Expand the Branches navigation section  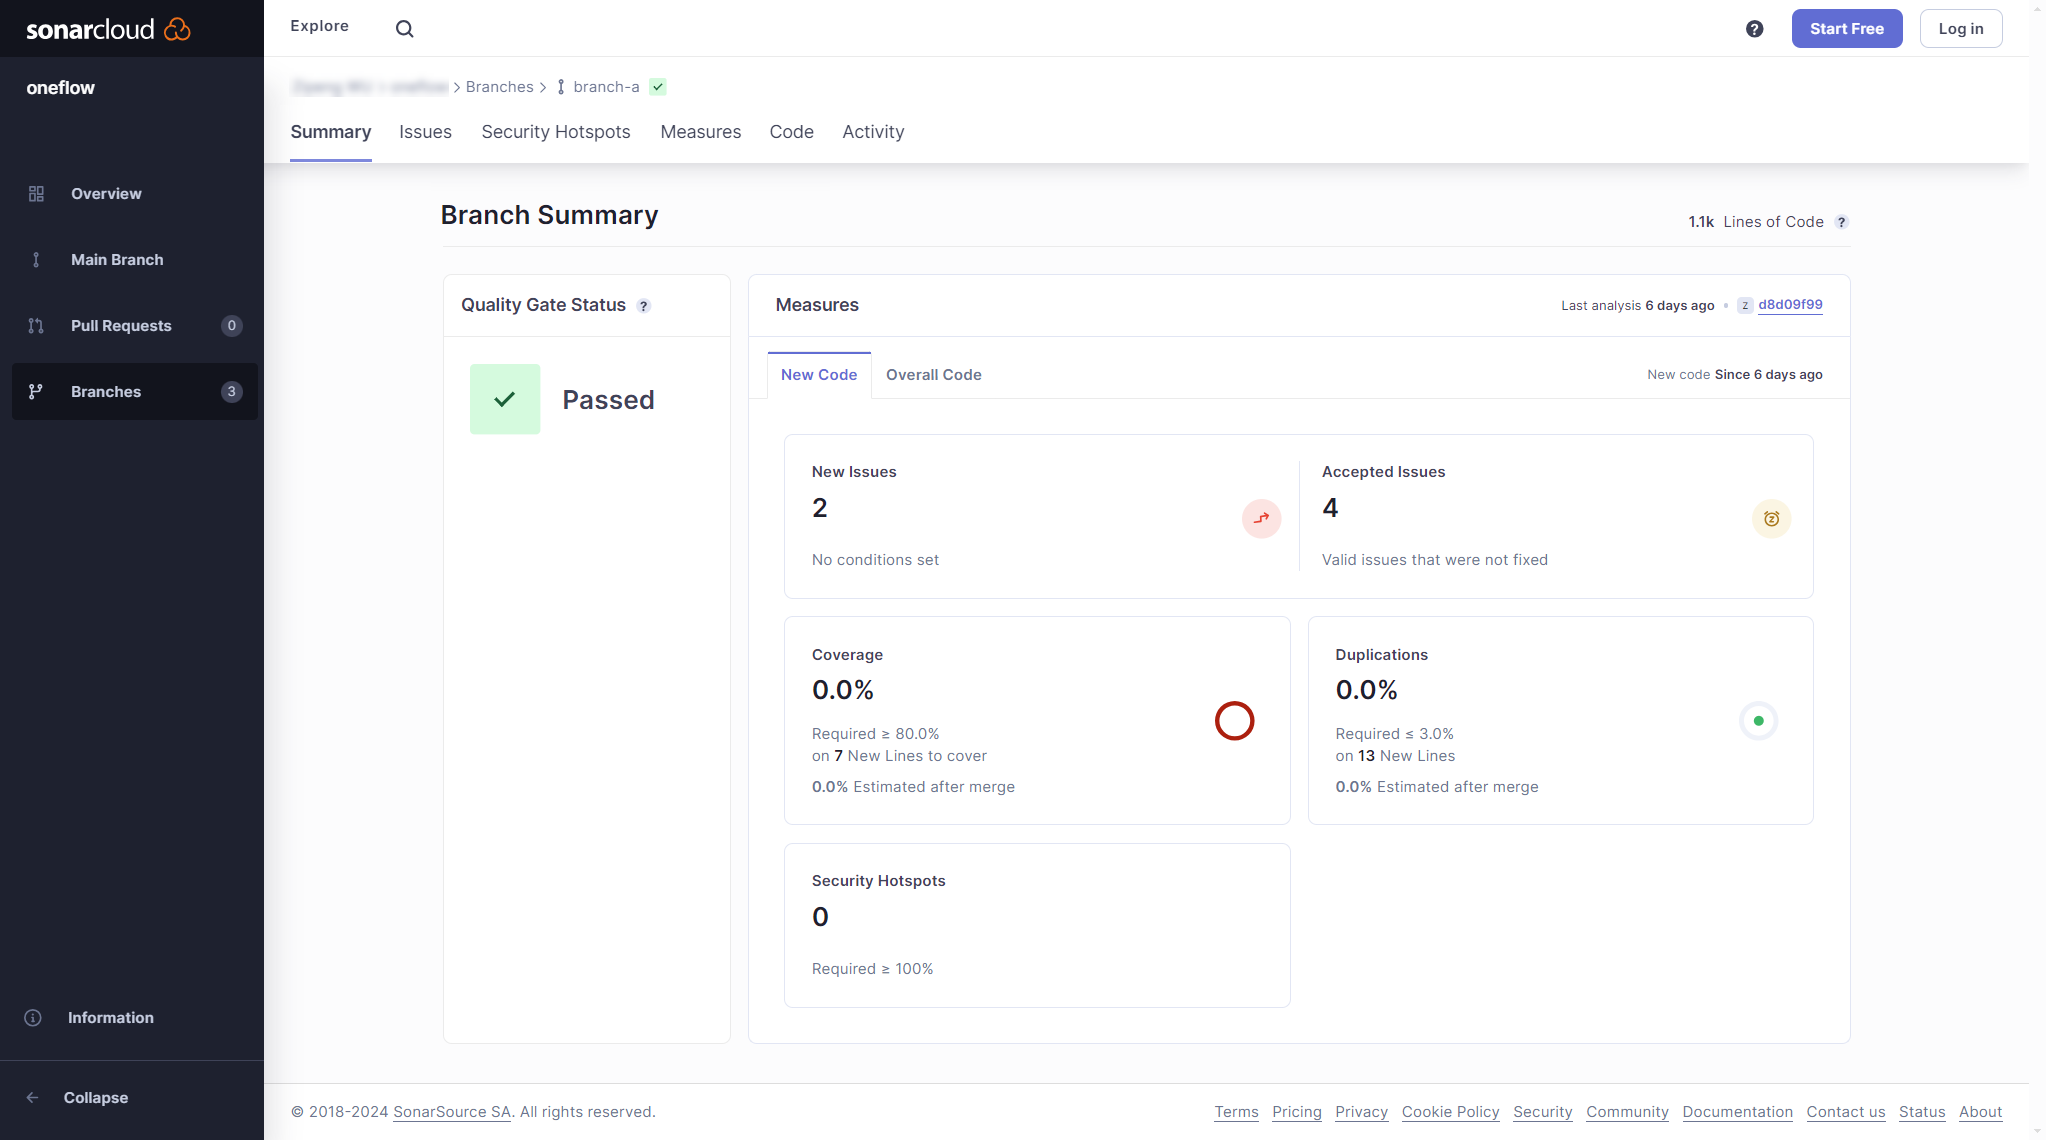click(131, 390)
